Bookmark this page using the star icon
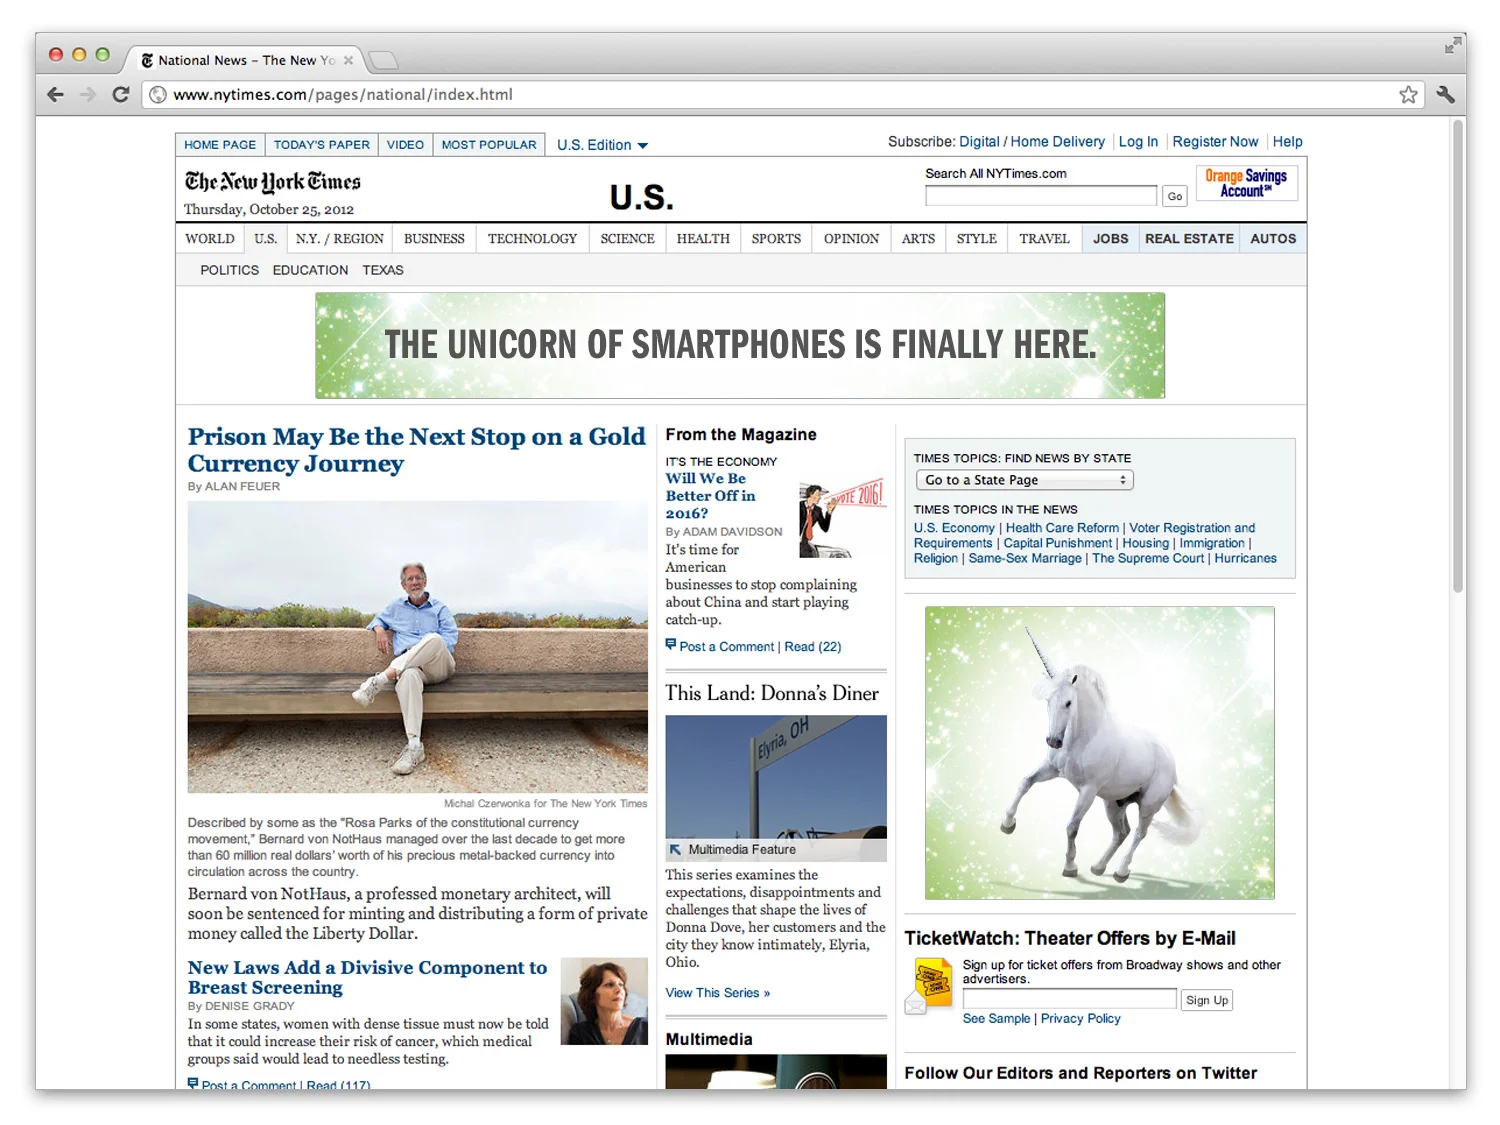The width and height of the screenshot is (1500, 1125). pyautogui.click(x=1409, y=94)
